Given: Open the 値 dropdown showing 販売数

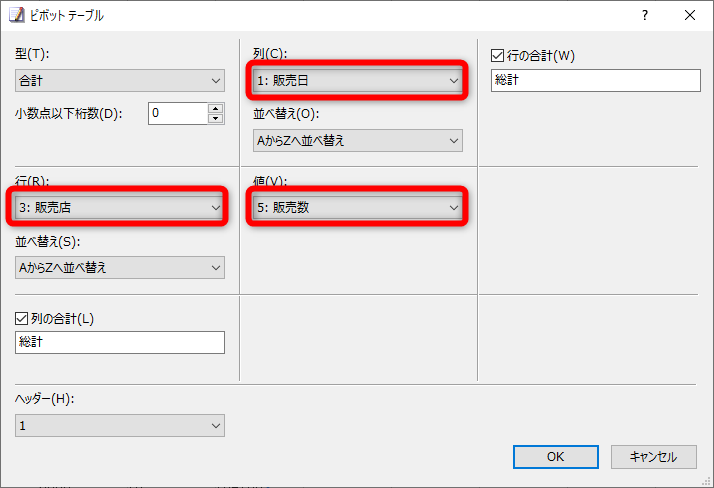Looking at the screenshot, I should click(358, 208).
